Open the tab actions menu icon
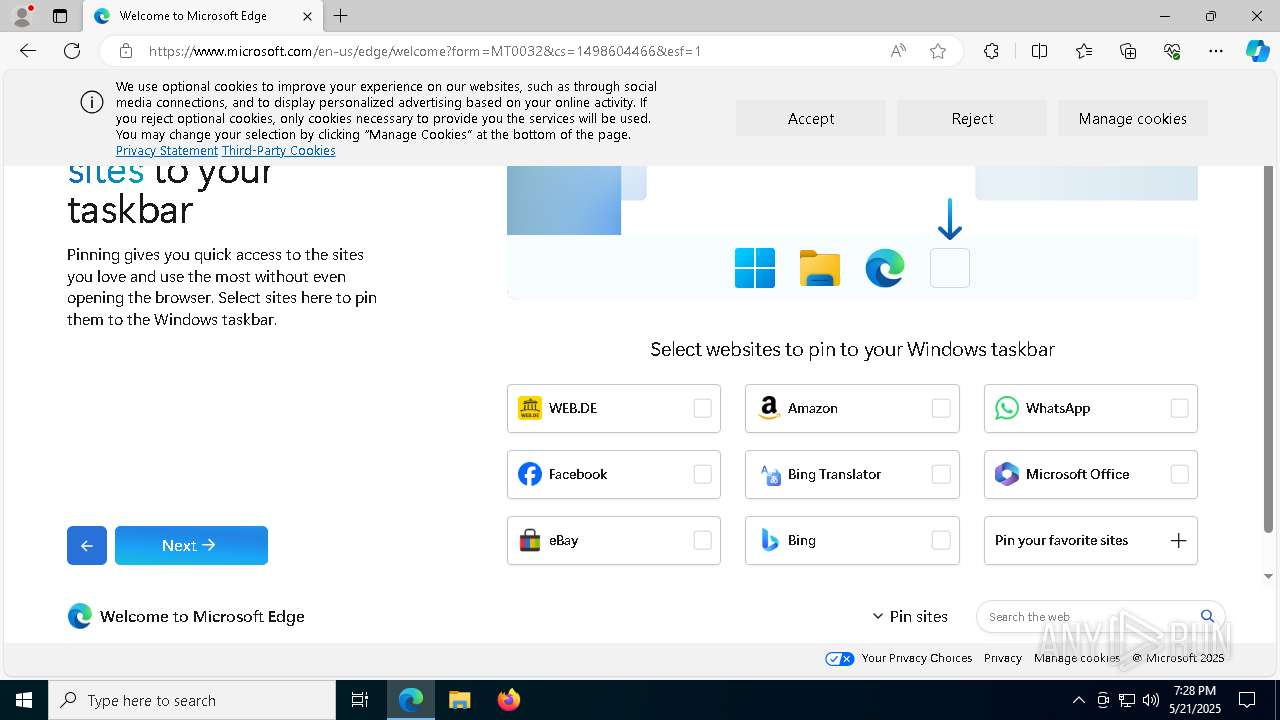The width and height of the screenshot is (1280, 720). (x=60, y=16)
